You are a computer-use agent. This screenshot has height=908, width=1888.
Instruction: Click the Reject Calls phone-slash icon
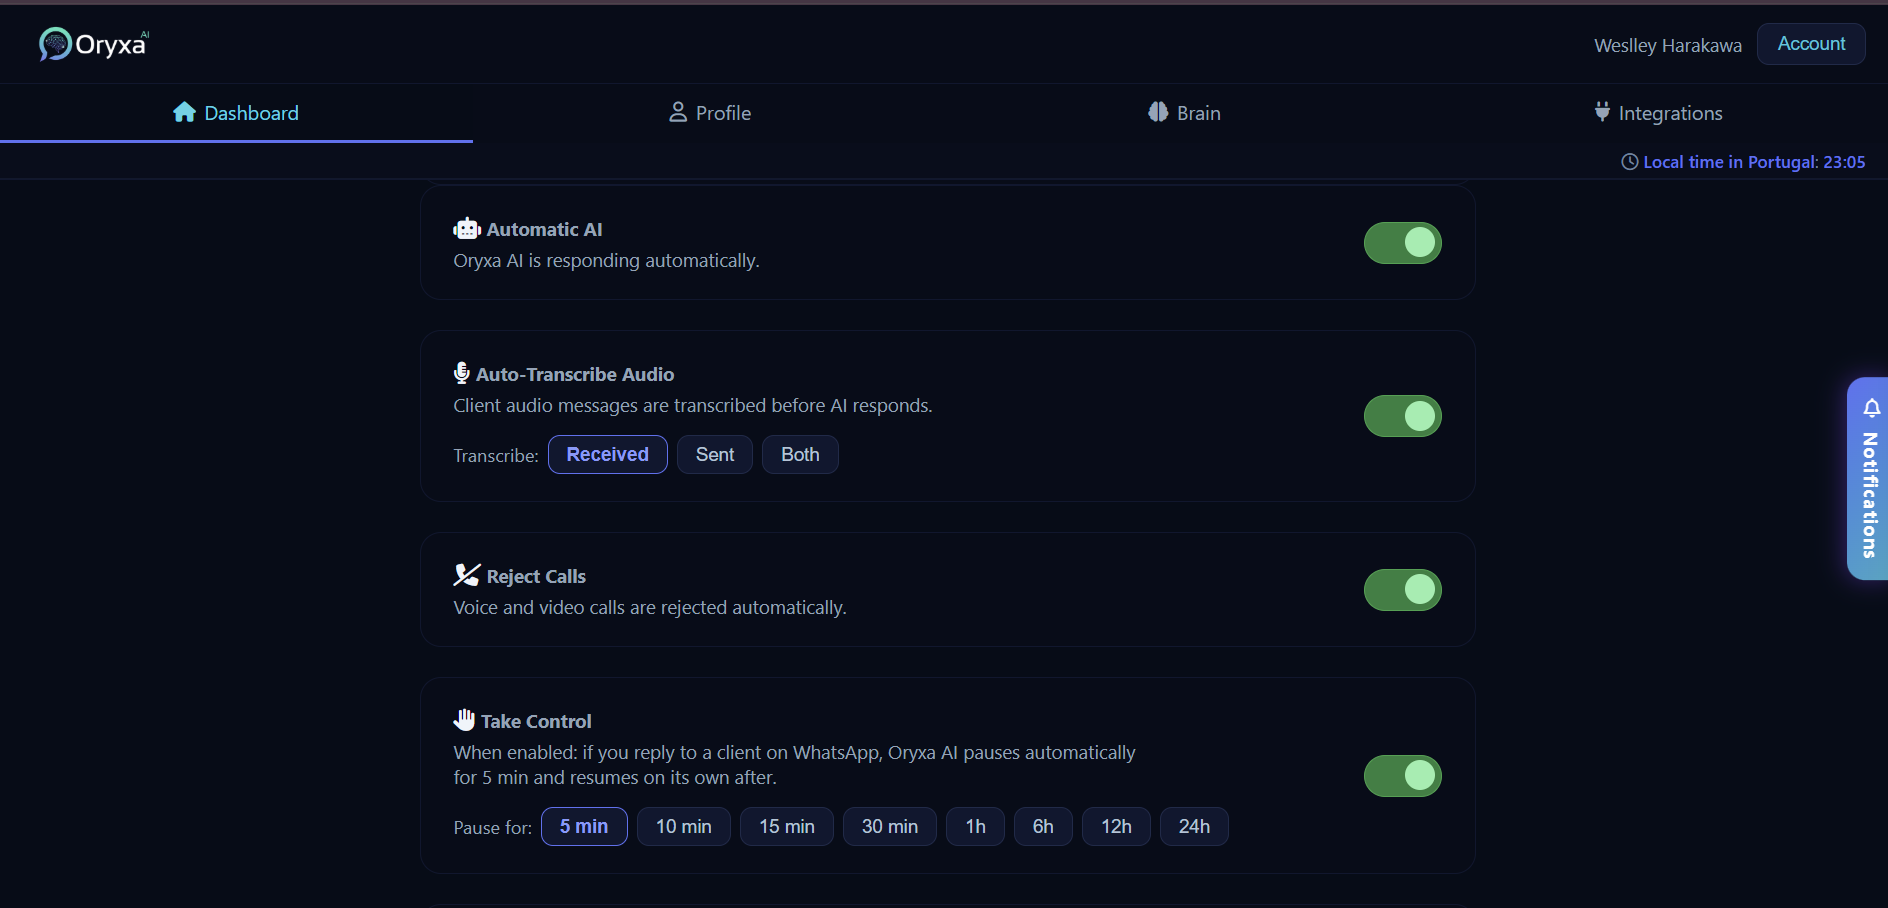(467, 575)
